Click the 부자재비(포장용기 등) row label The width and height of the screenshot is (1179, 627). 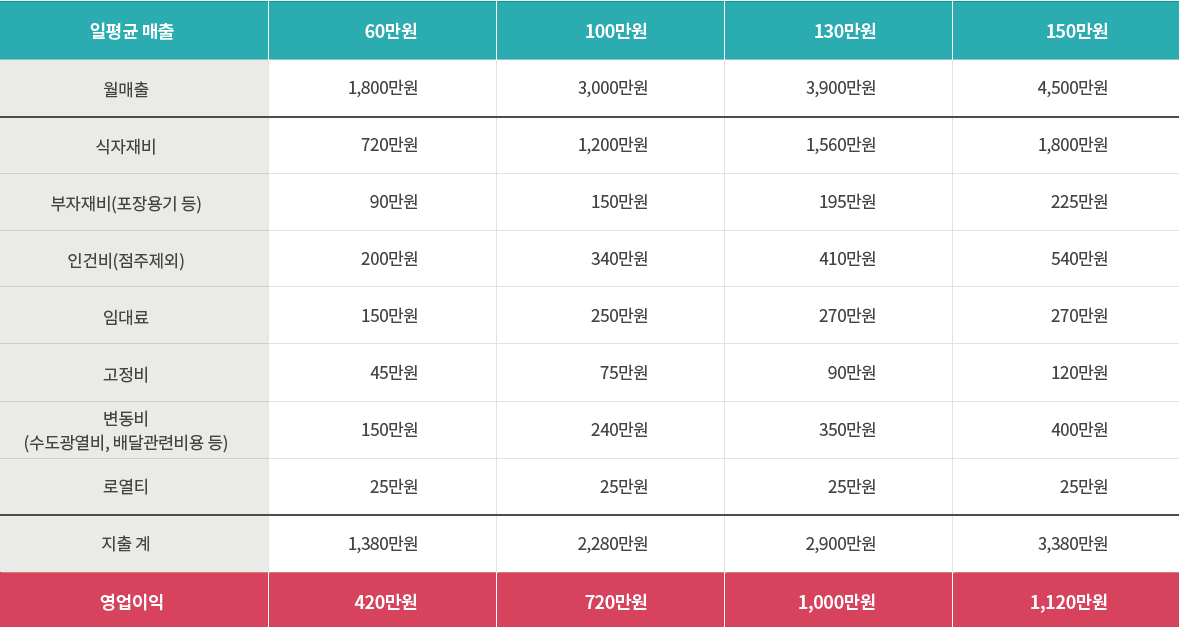click(x=134, y=202)
